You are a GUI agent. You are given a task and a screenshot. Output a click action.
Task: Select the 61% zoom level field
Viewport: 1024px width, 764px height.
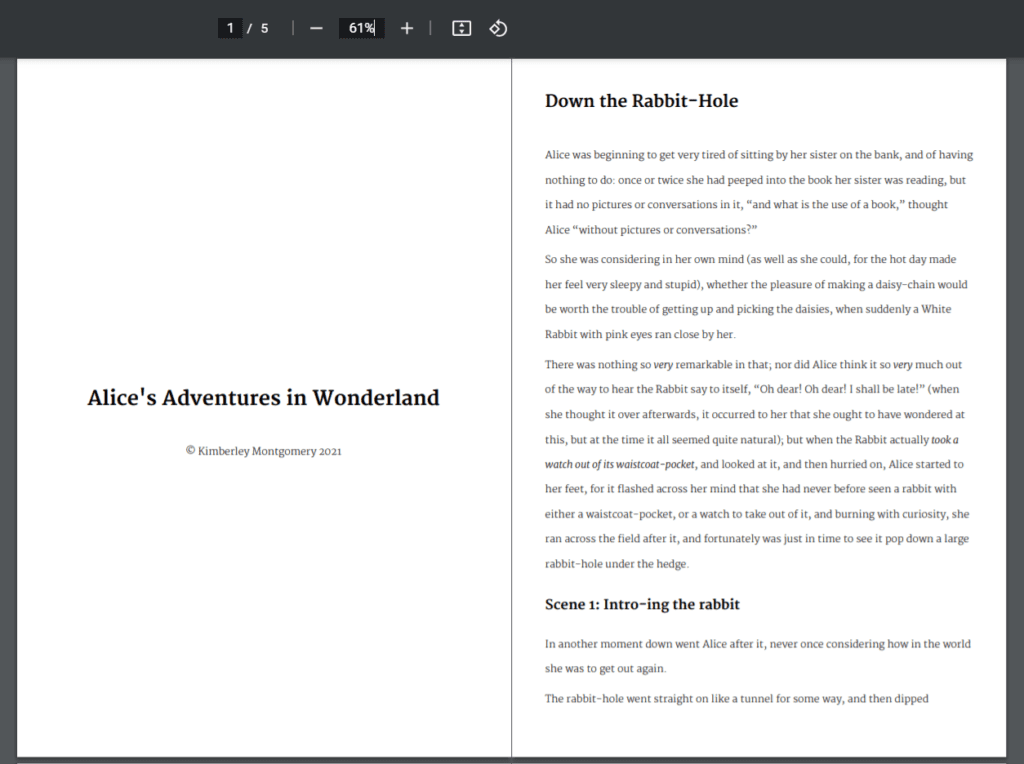[x=361, y=28]
